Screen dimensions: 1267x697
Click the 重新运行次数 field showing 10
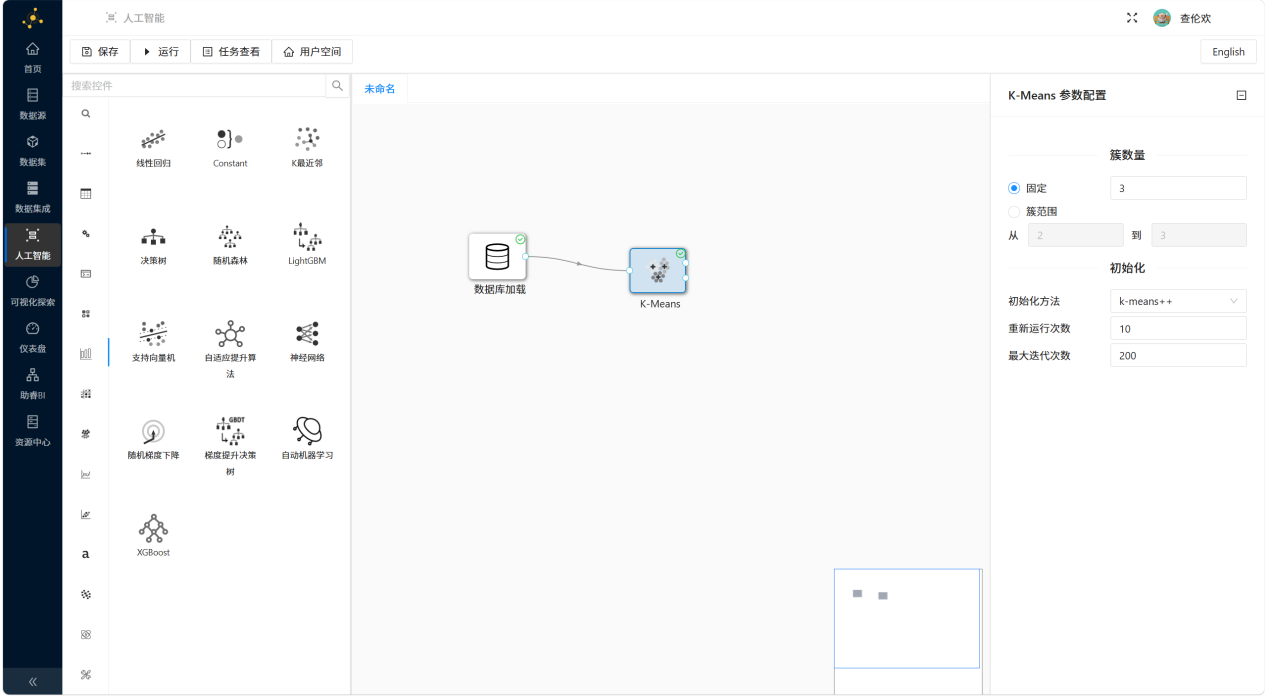[1178, 328]
